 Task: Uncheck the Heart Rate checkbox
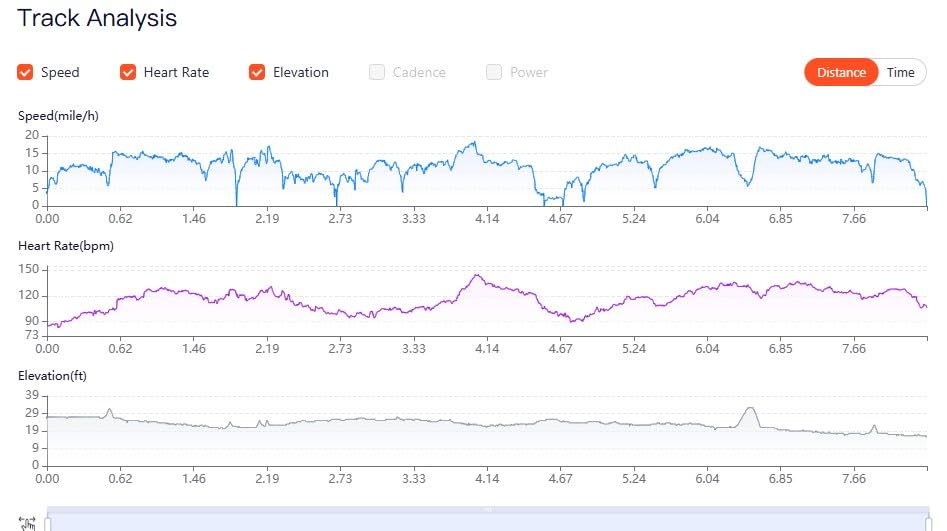click(128, 72)
